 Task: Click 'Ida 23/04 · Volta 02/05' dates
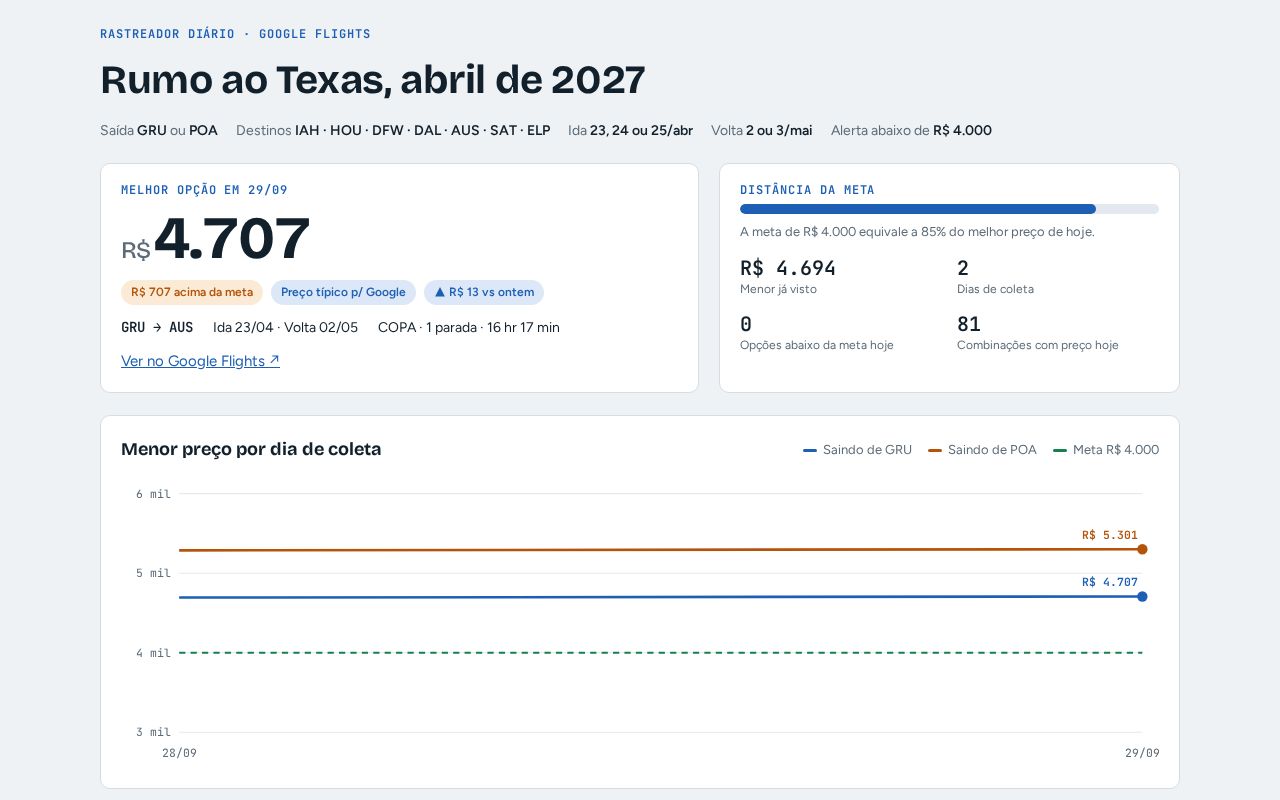click(285, 327)
